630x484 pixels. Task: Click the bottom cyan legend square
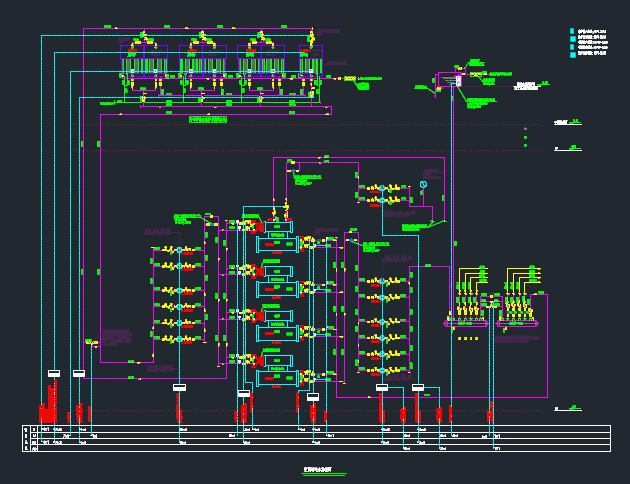[x=573, y=55]
